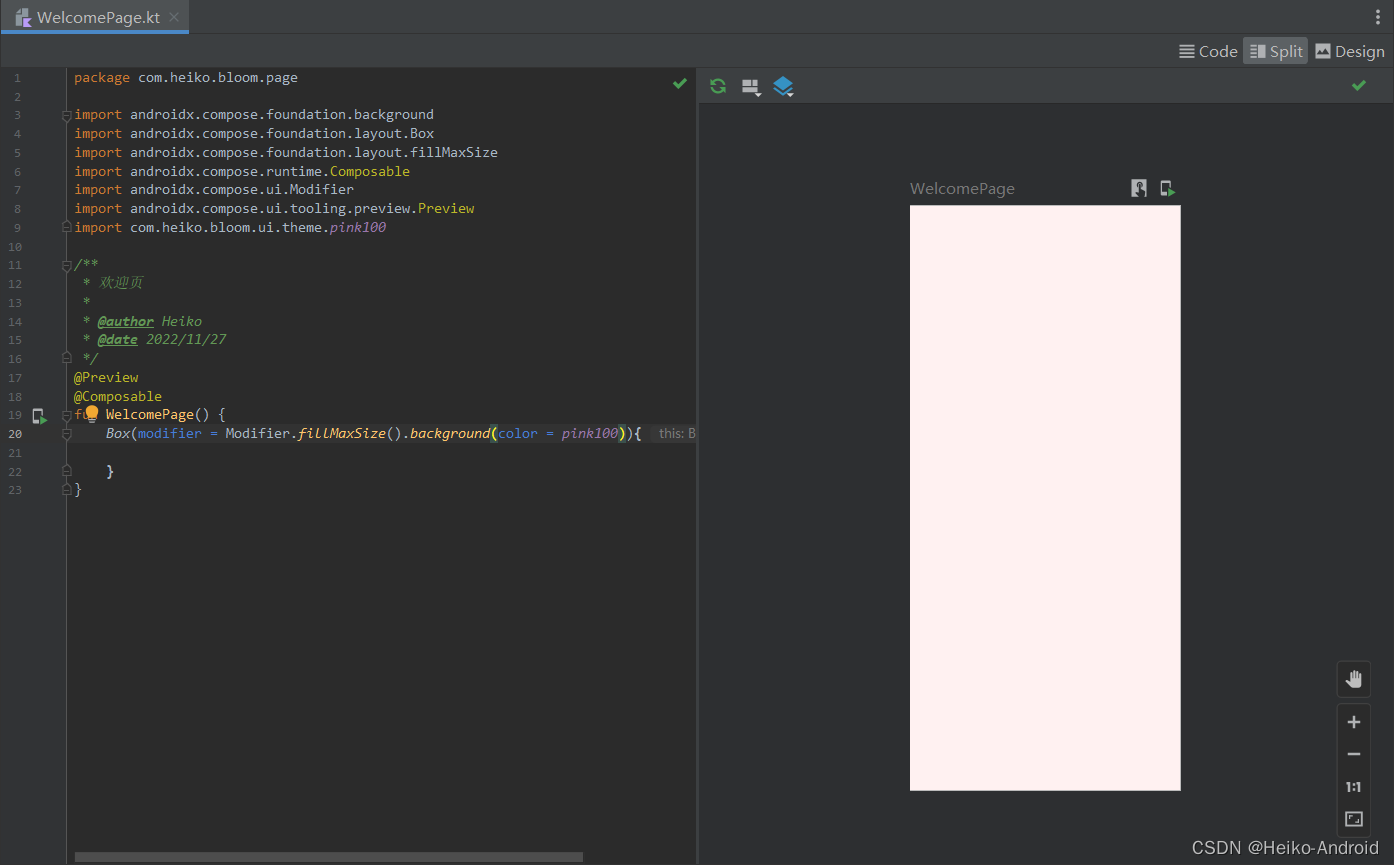Open the preview layout arrangement dropdown
This screenshot has width=1394, height=865.
pos(751,87)
